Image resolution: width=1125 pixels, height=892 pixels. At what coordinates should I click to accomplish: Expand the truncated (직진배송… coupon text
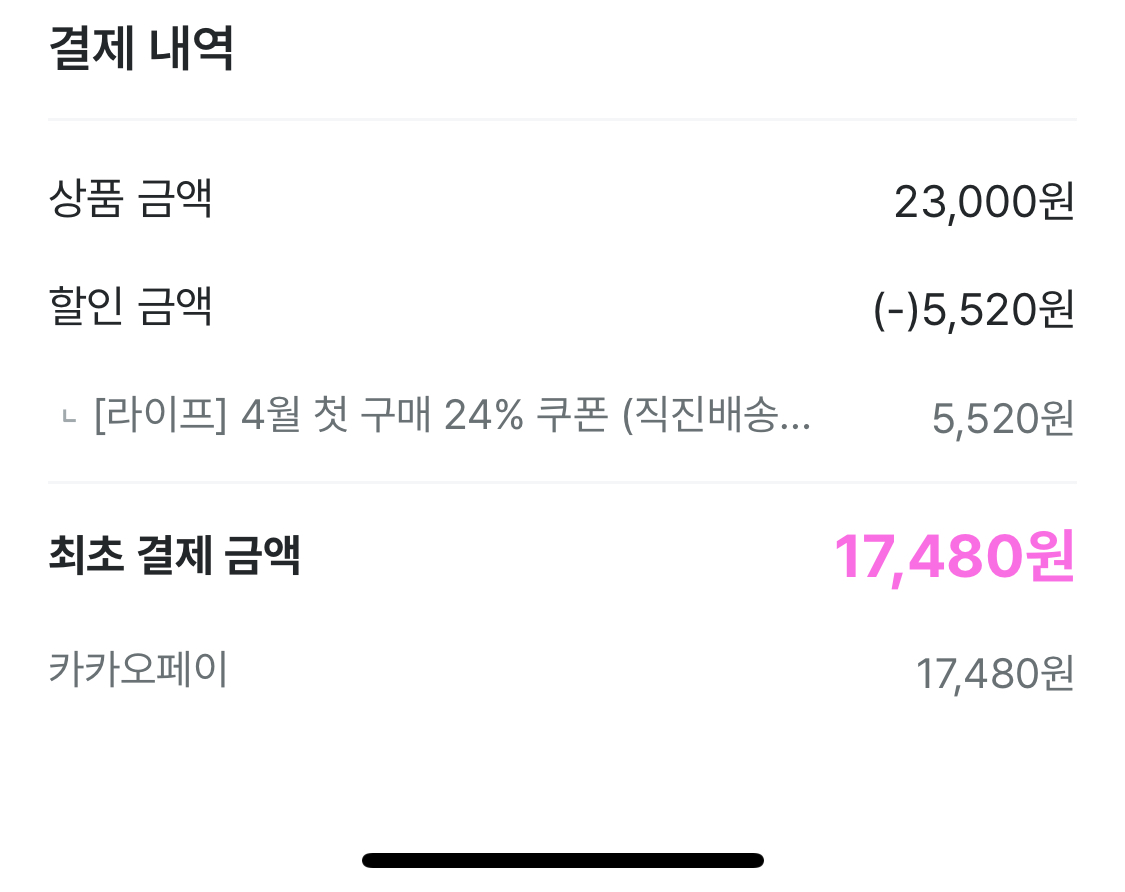[x=716, y=416]
